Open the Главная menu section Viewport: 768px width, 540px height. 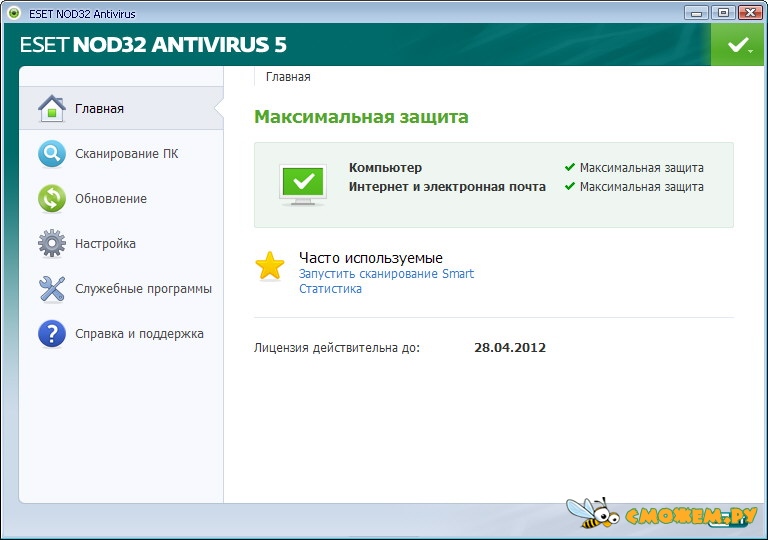121,108
